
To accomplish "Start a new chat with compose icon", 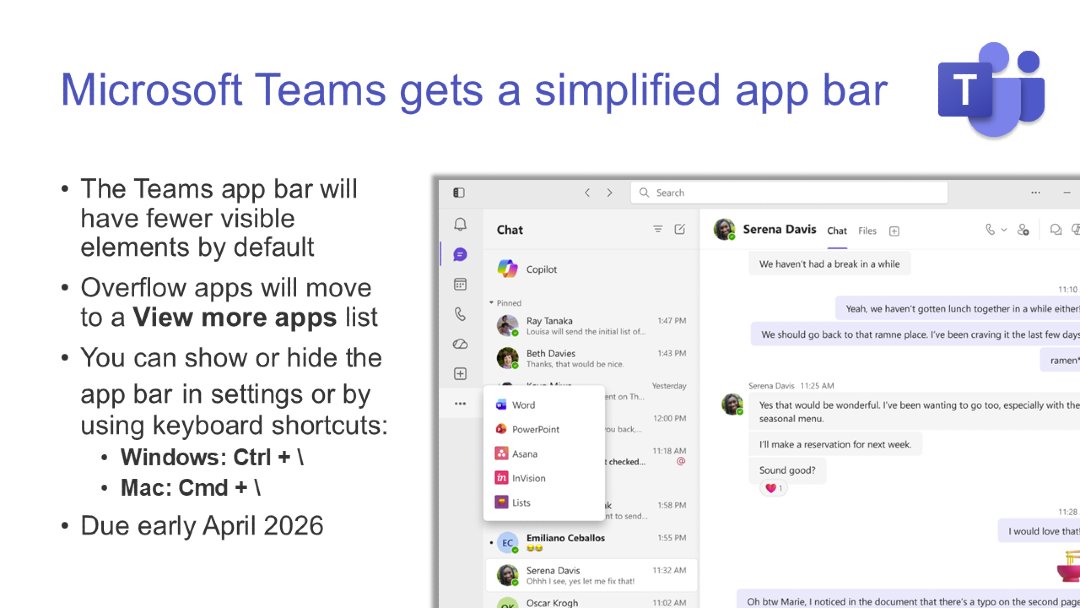I will click(680, 229).
